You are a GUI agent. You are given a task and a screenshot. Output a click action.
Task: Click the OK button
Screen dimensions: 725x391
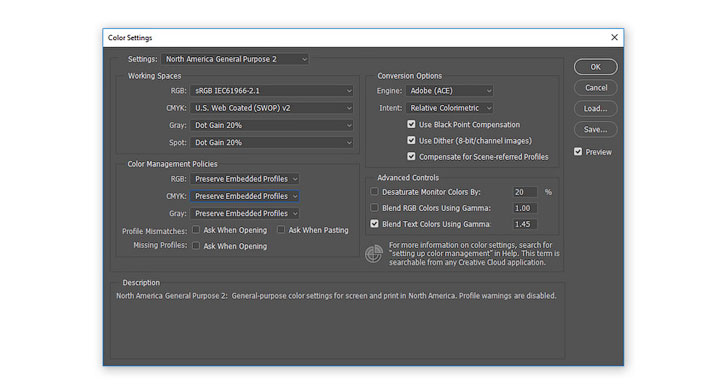[596, 67]
